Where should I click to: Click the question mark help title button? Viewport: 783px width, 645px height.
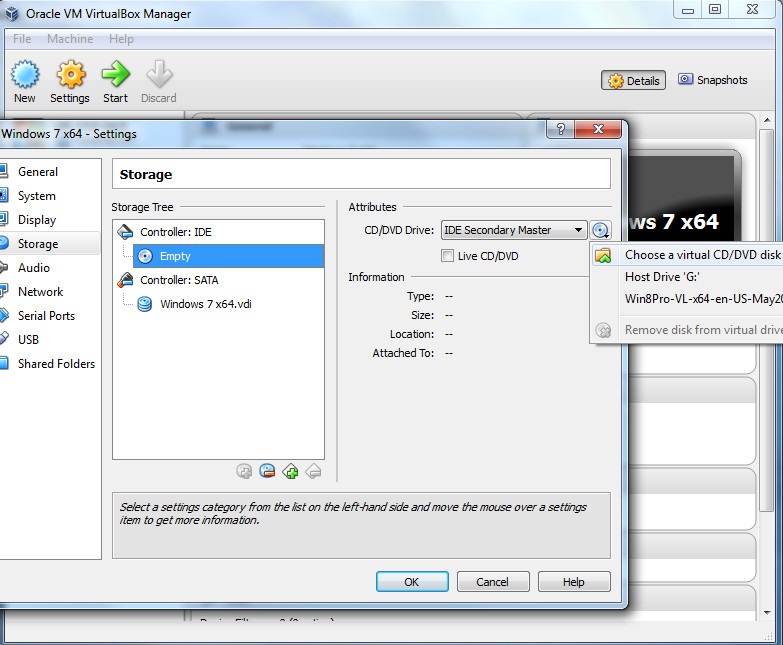point(560,129)
